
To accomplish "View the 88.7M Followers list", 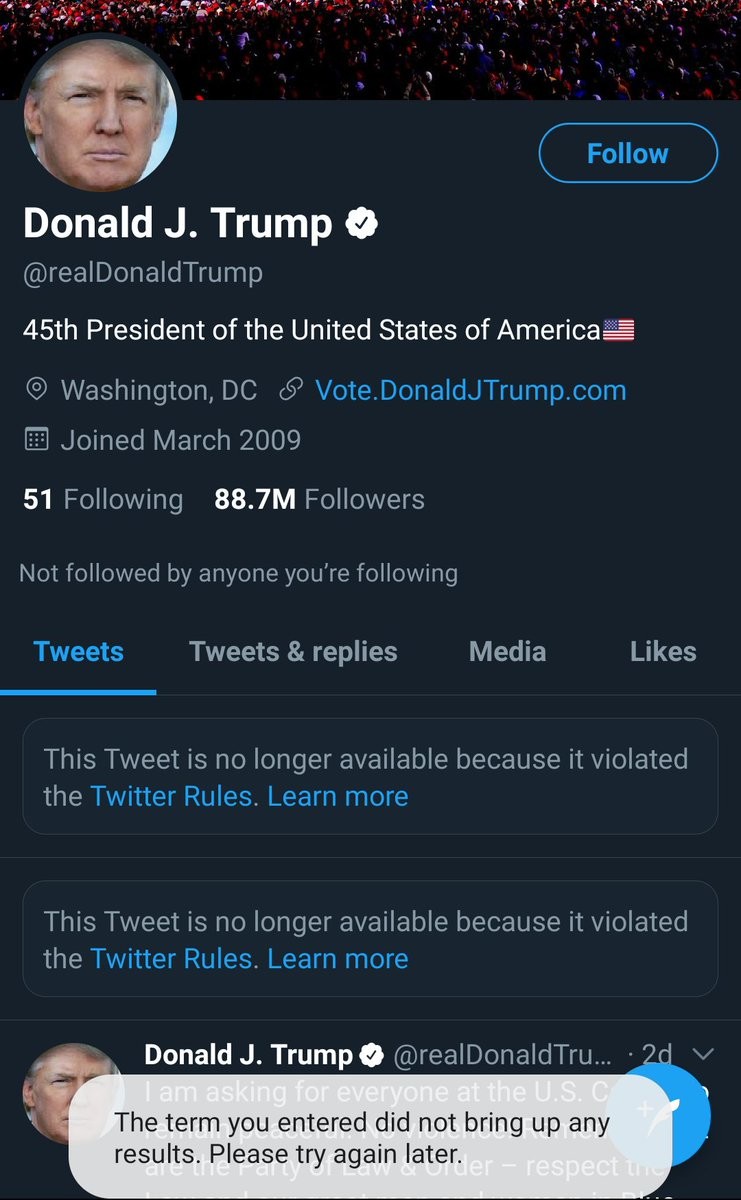I will (319, 499).
